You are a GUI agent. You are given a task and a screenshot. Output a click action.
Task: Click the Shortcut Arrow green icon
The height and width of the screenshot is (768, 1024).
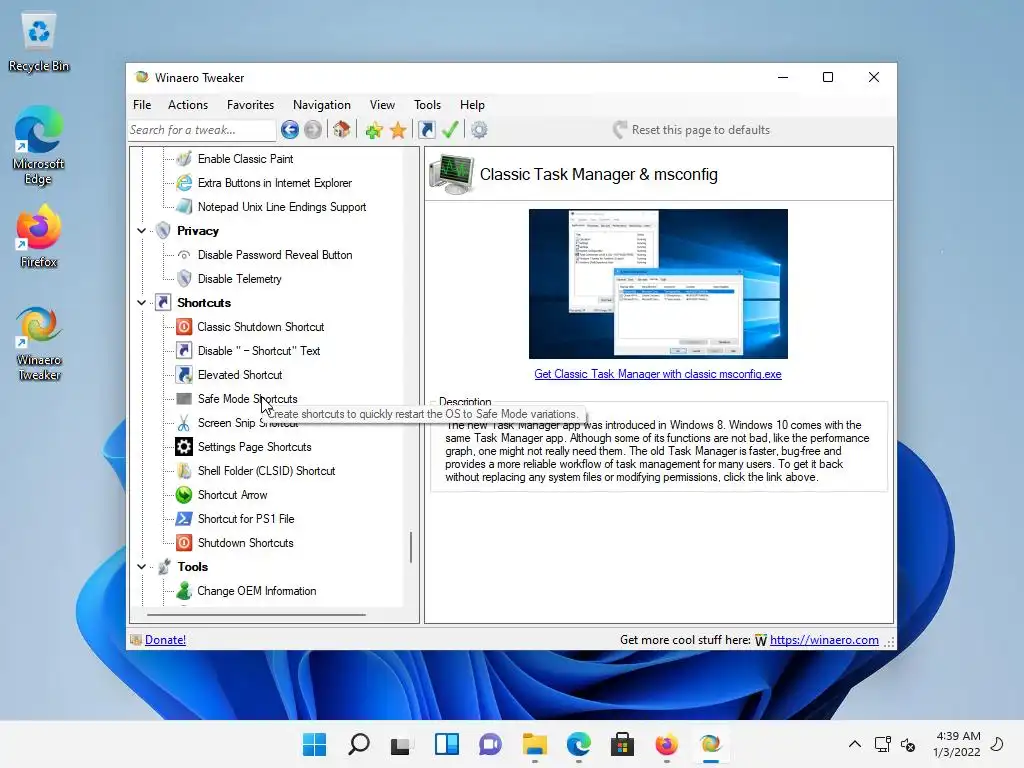tap(184, 495)
